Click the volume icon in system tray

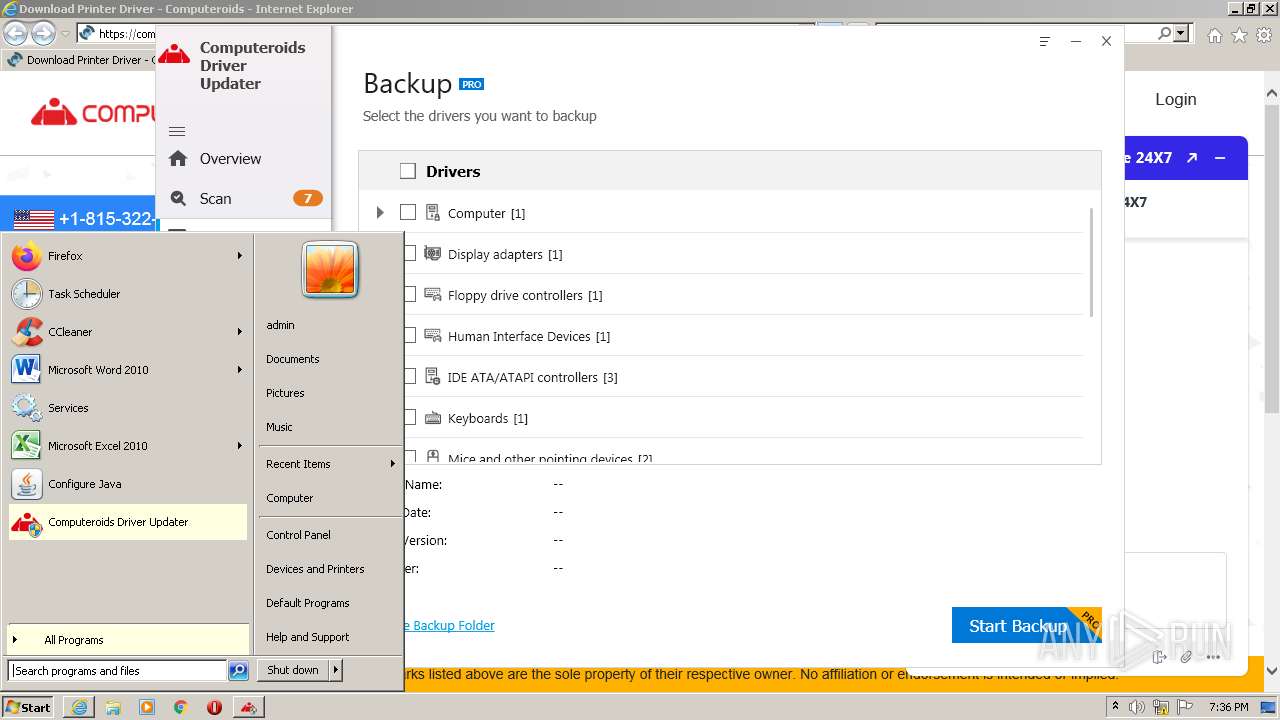click(x=1136, y=707)
